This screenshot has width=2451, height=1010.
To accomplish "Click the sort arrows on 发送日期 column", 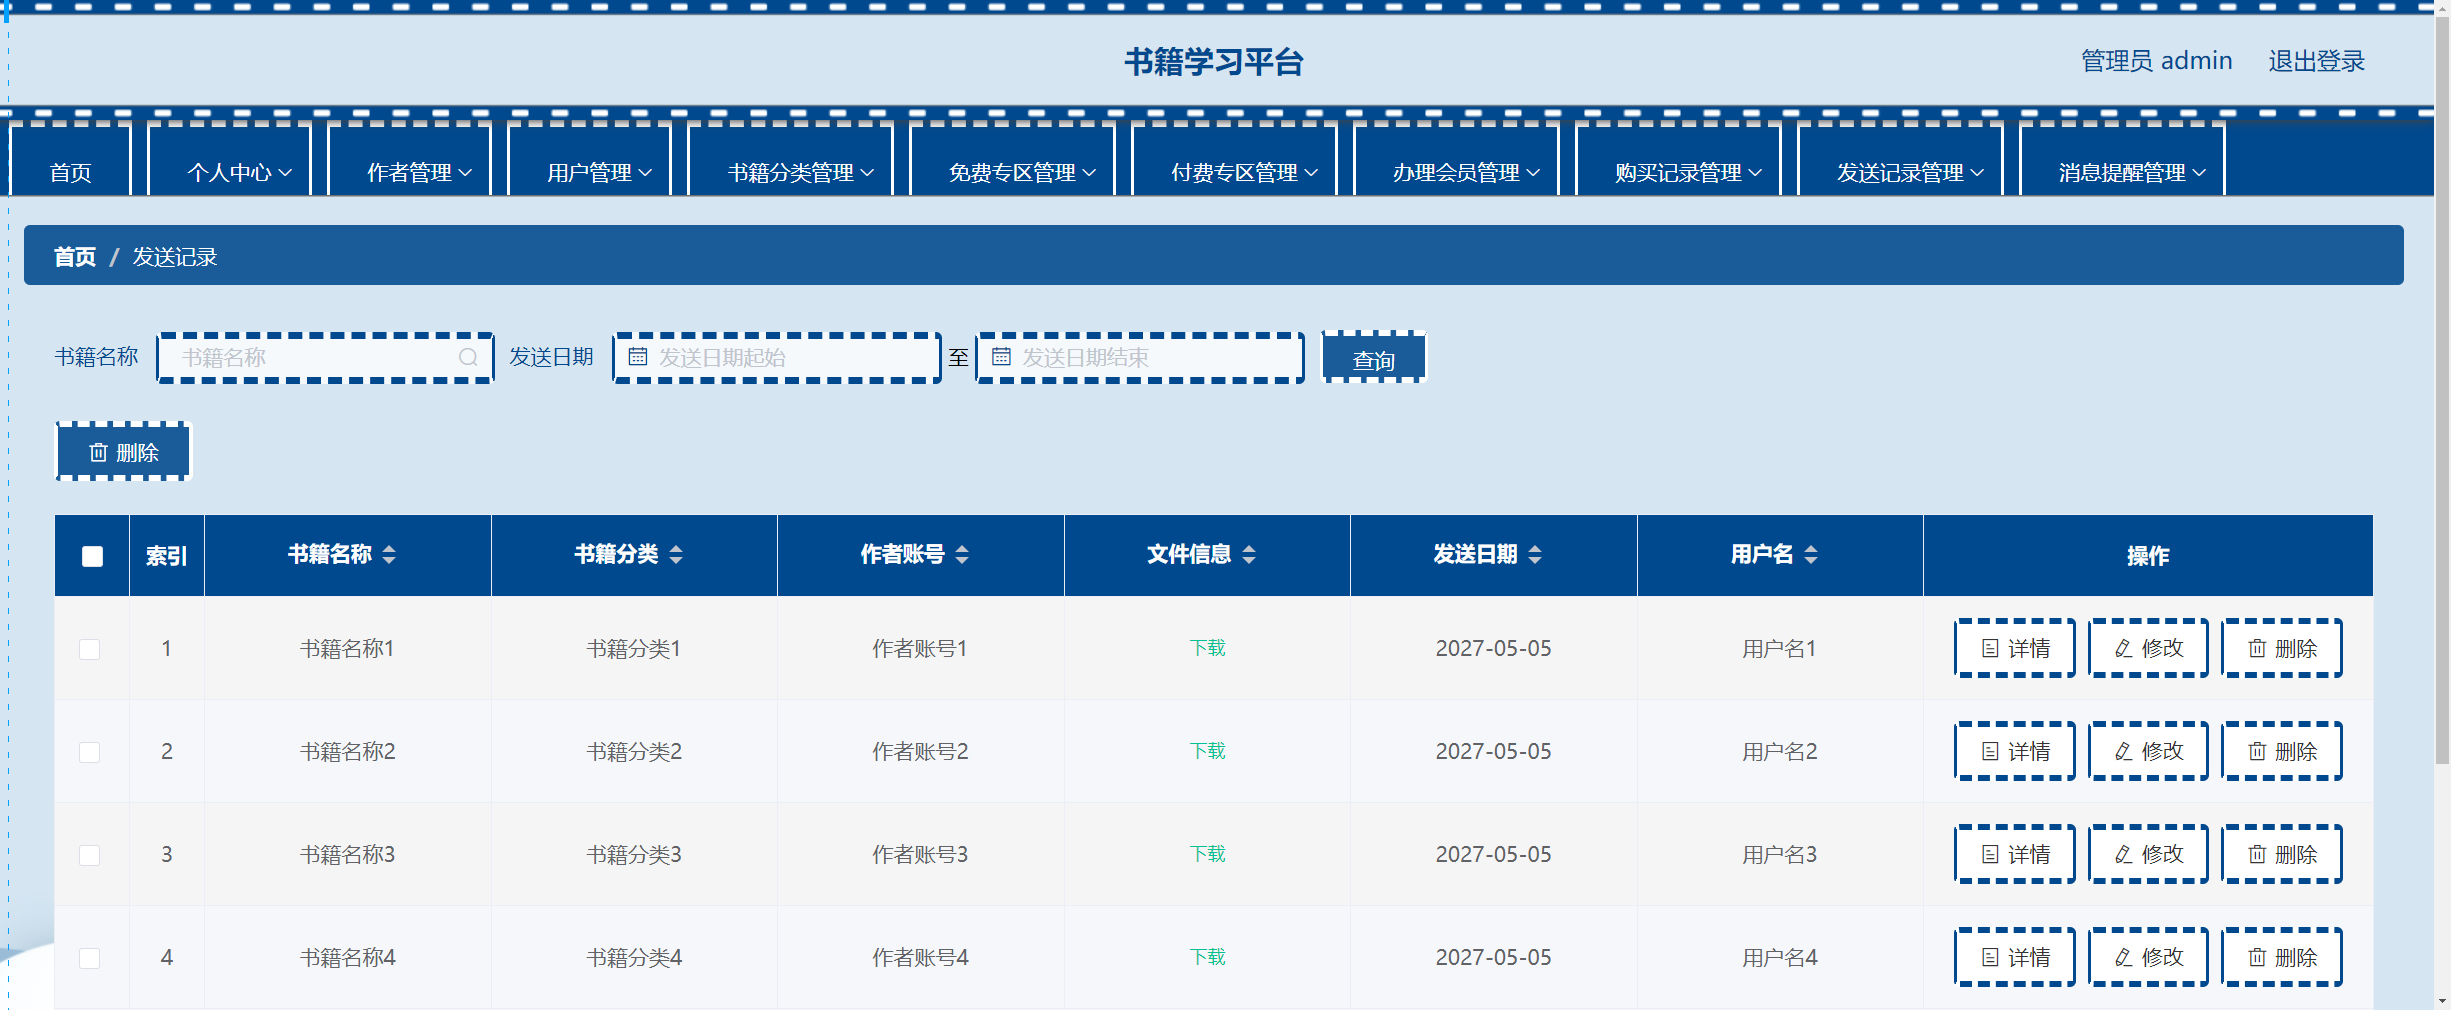I will pos(1536,555).
